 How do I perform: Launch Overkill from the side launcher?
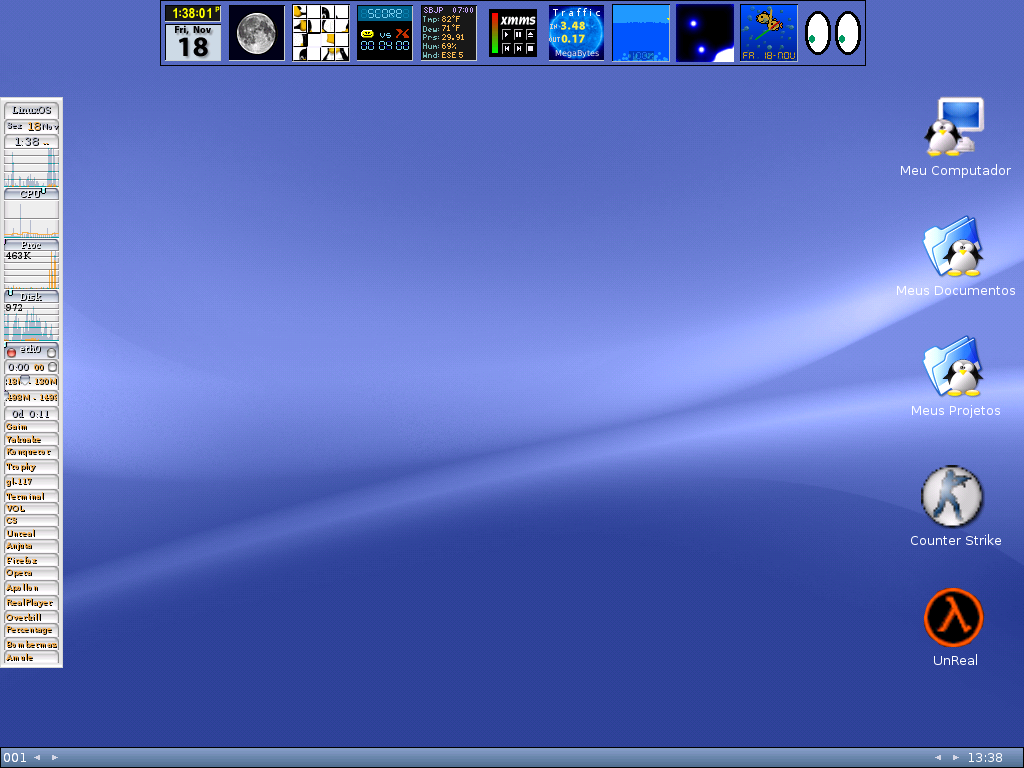coord(31,617)
